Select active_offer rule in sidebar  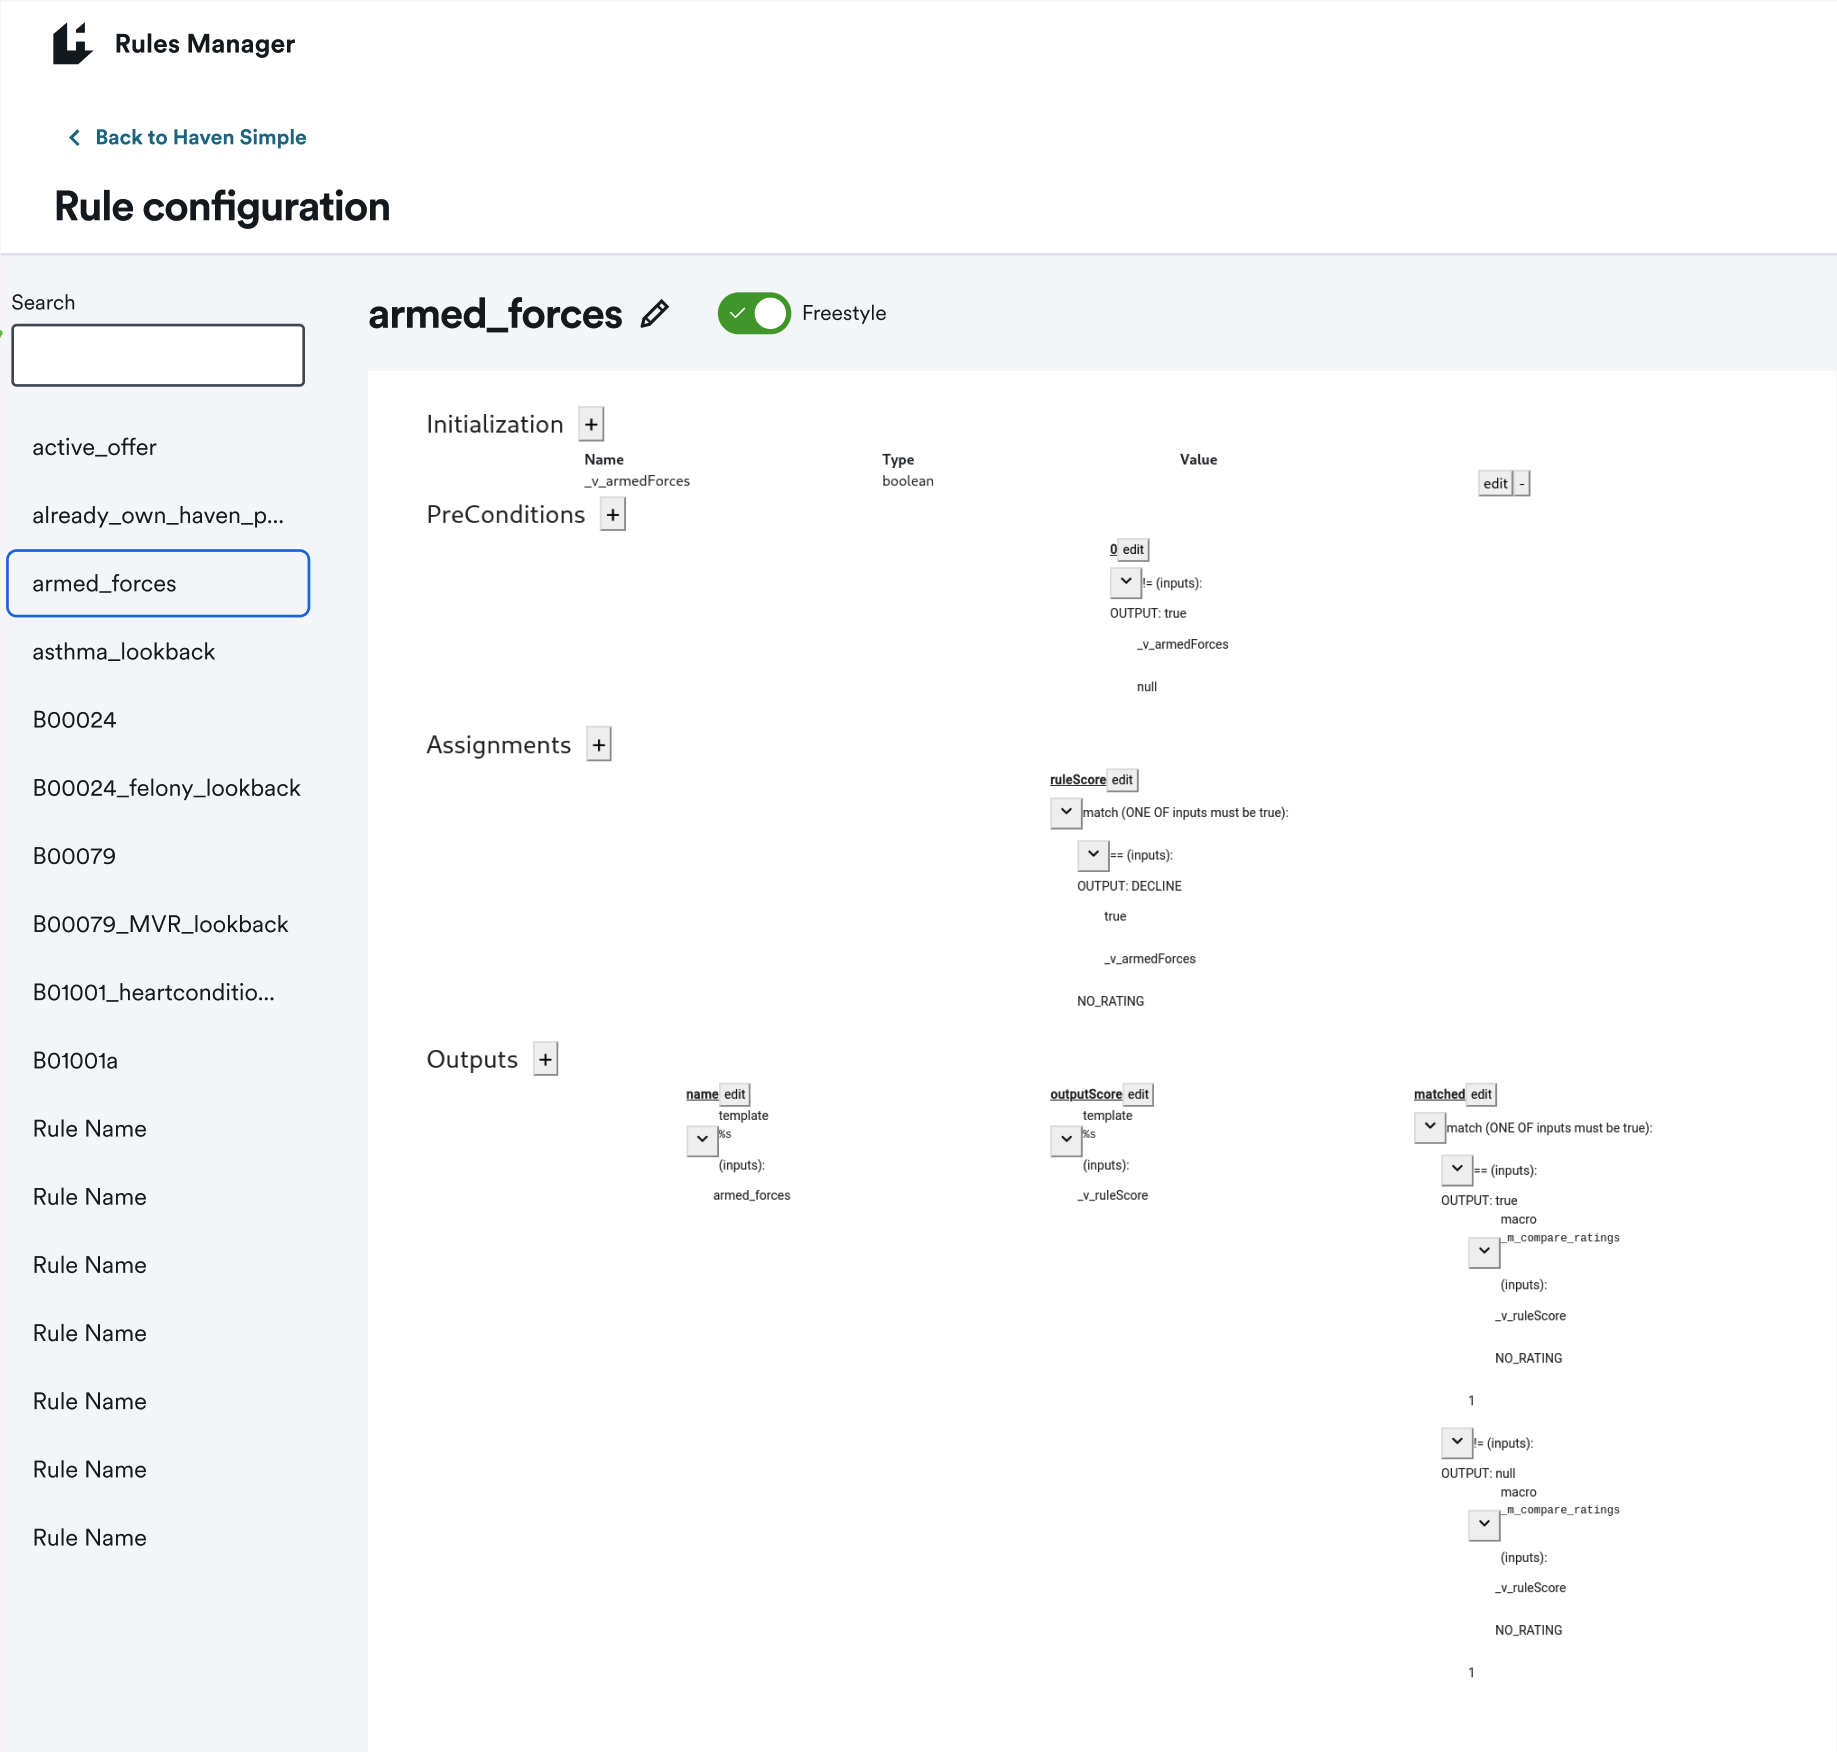(94, 447)
